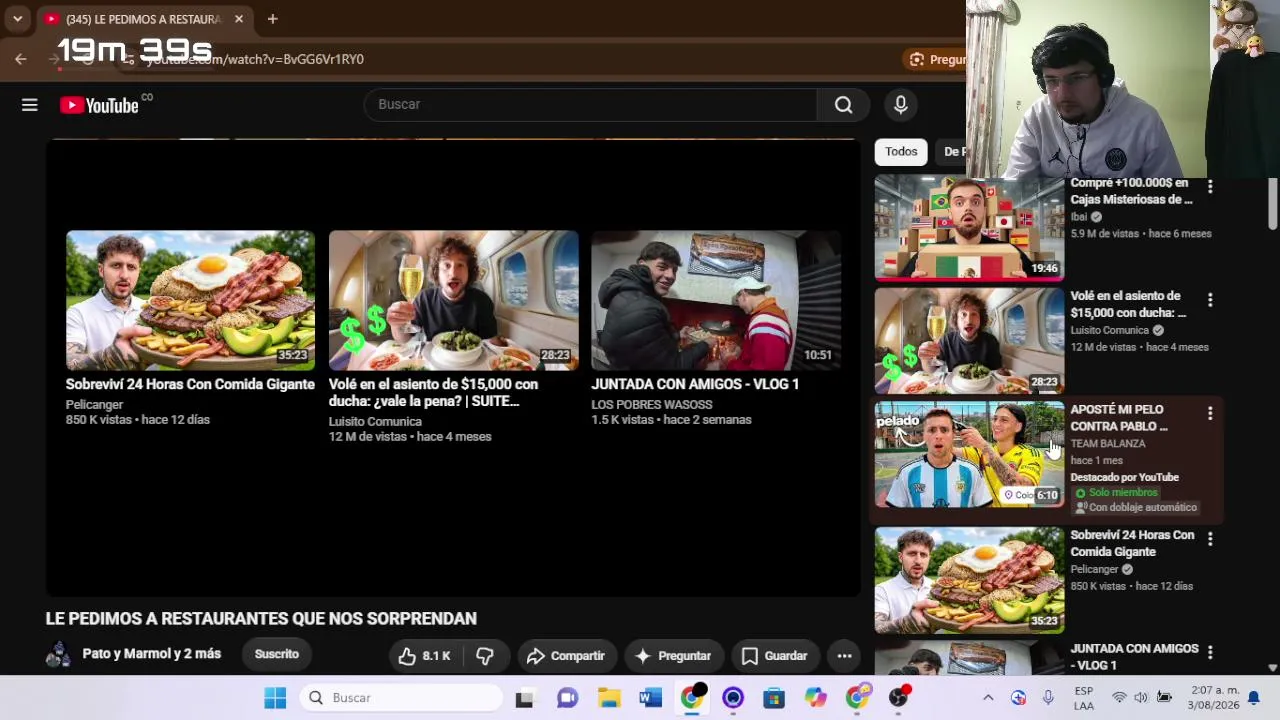Select the Todos filter chip
Viewport: 1280px width, 720px height.
click(901, 152)
